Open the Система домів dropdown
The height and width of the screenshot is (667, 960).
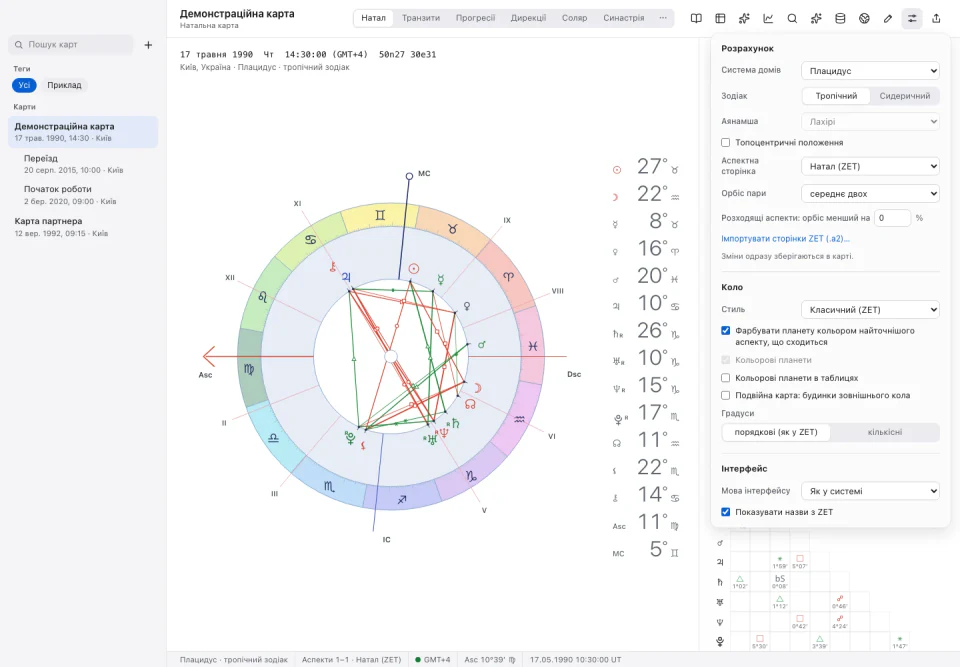(x=870, y=70)
